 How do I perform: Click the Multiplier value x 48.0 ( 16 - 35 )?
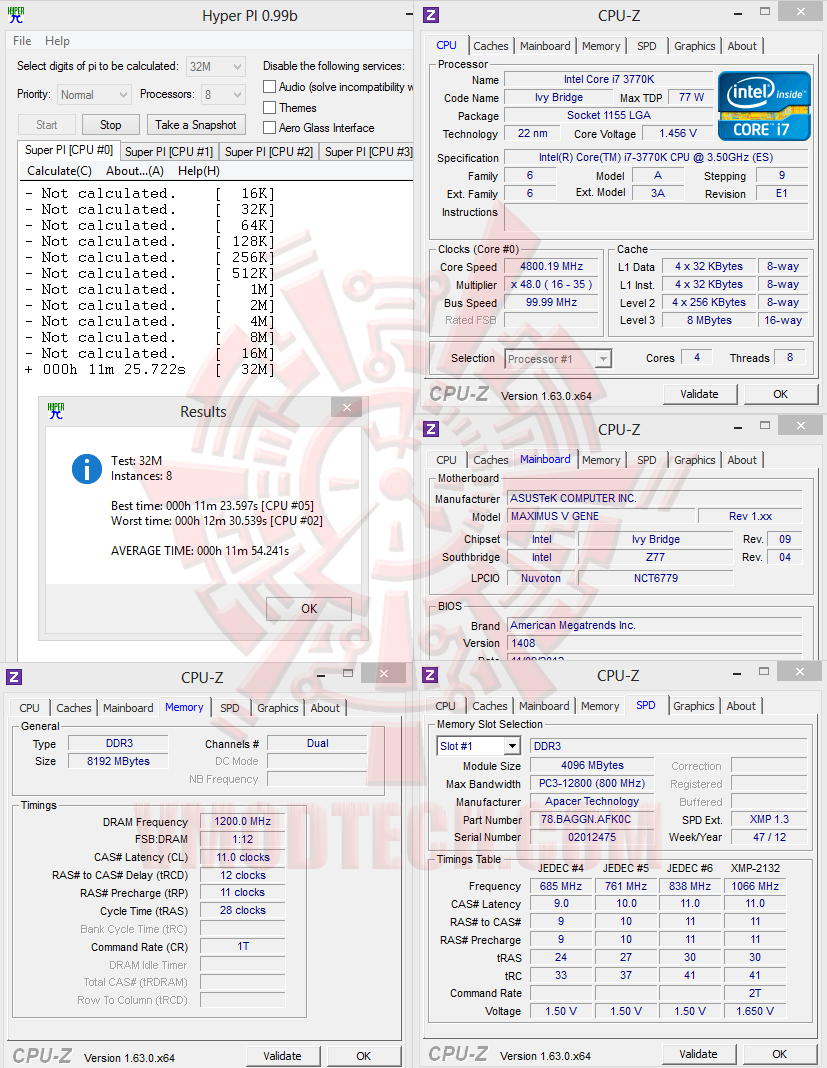click(x=552, y=284)
